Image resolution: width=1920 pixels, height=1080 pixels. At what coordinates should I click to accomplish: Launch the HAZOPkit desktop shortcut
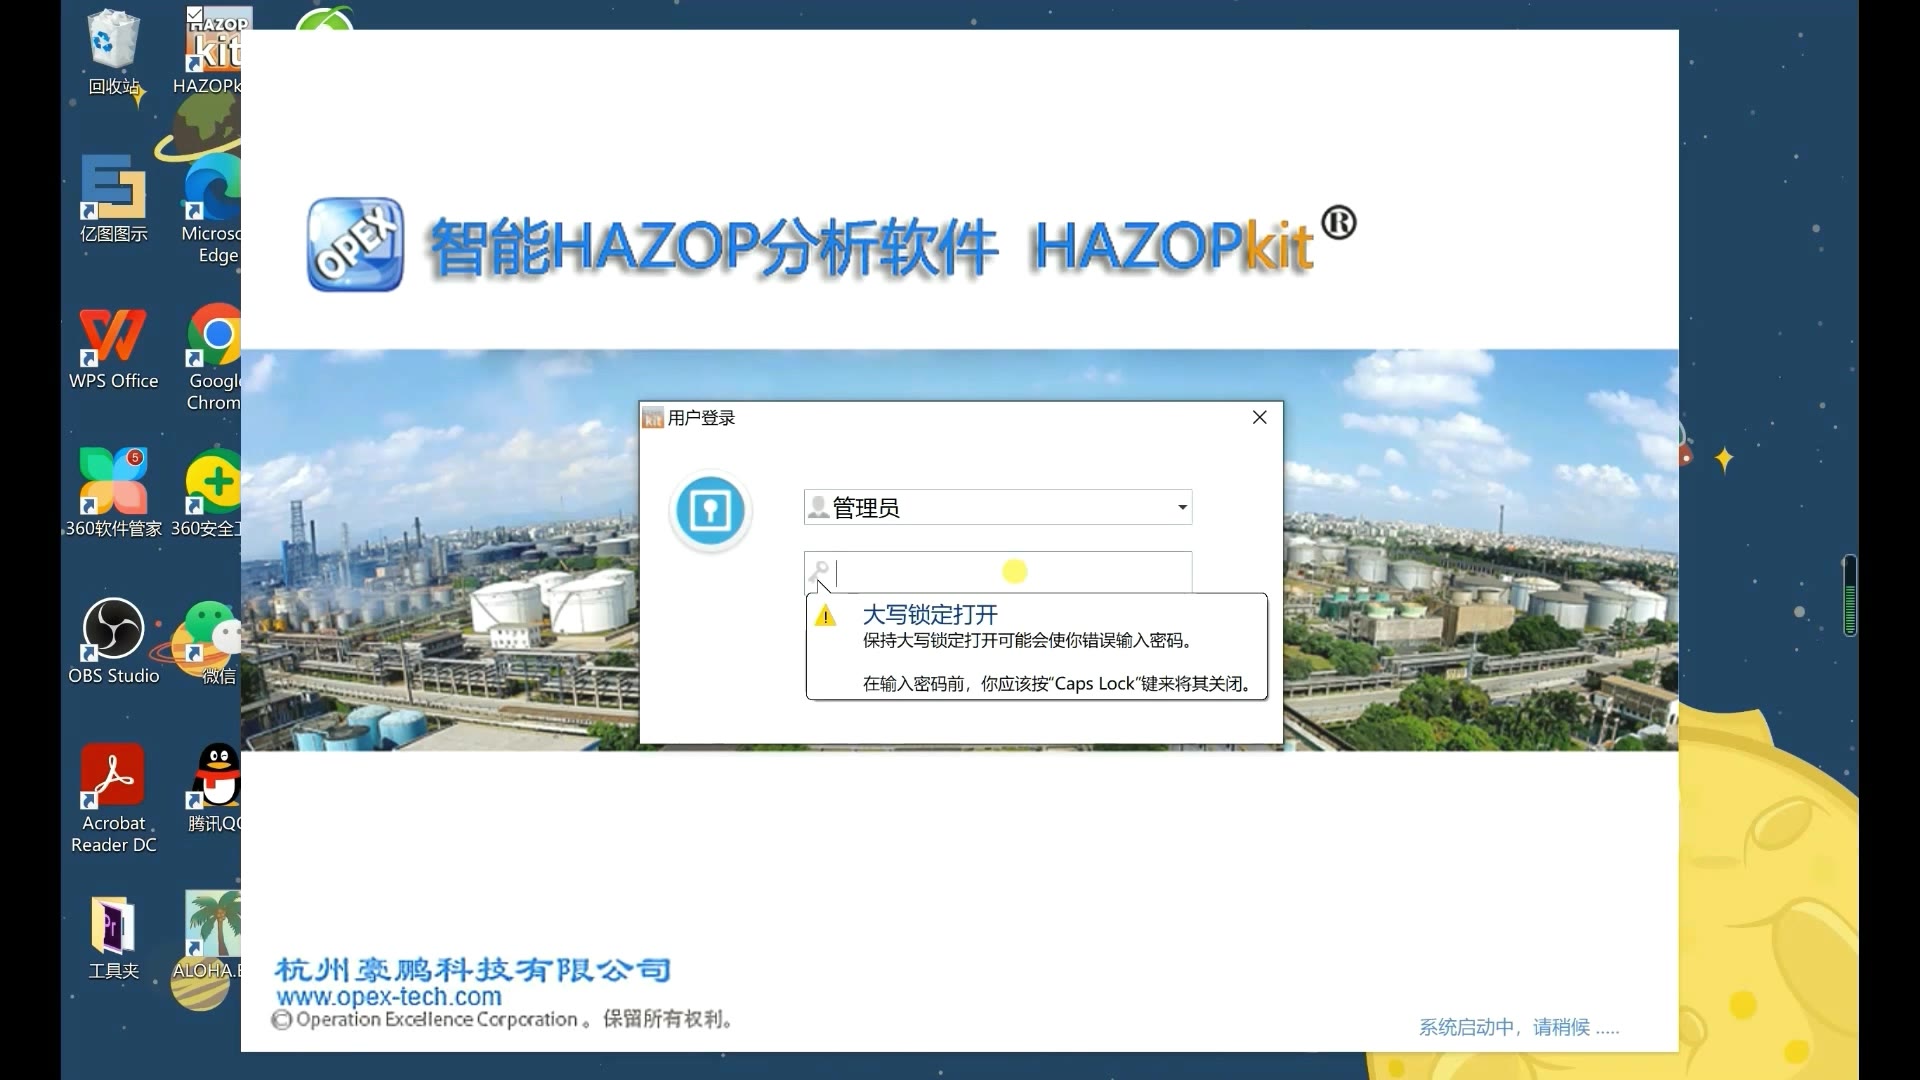212,50
